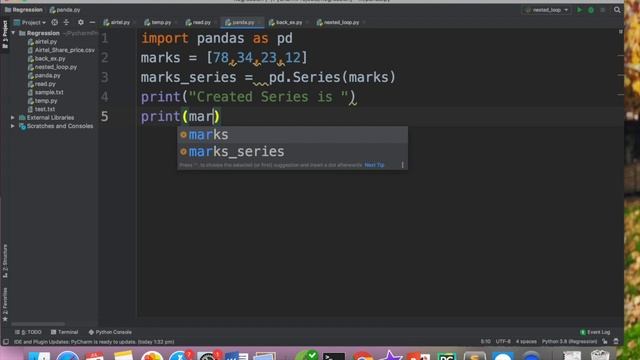Click the lock icon in the status bar
Screen dimensions: 640x360
click(605, 341)
